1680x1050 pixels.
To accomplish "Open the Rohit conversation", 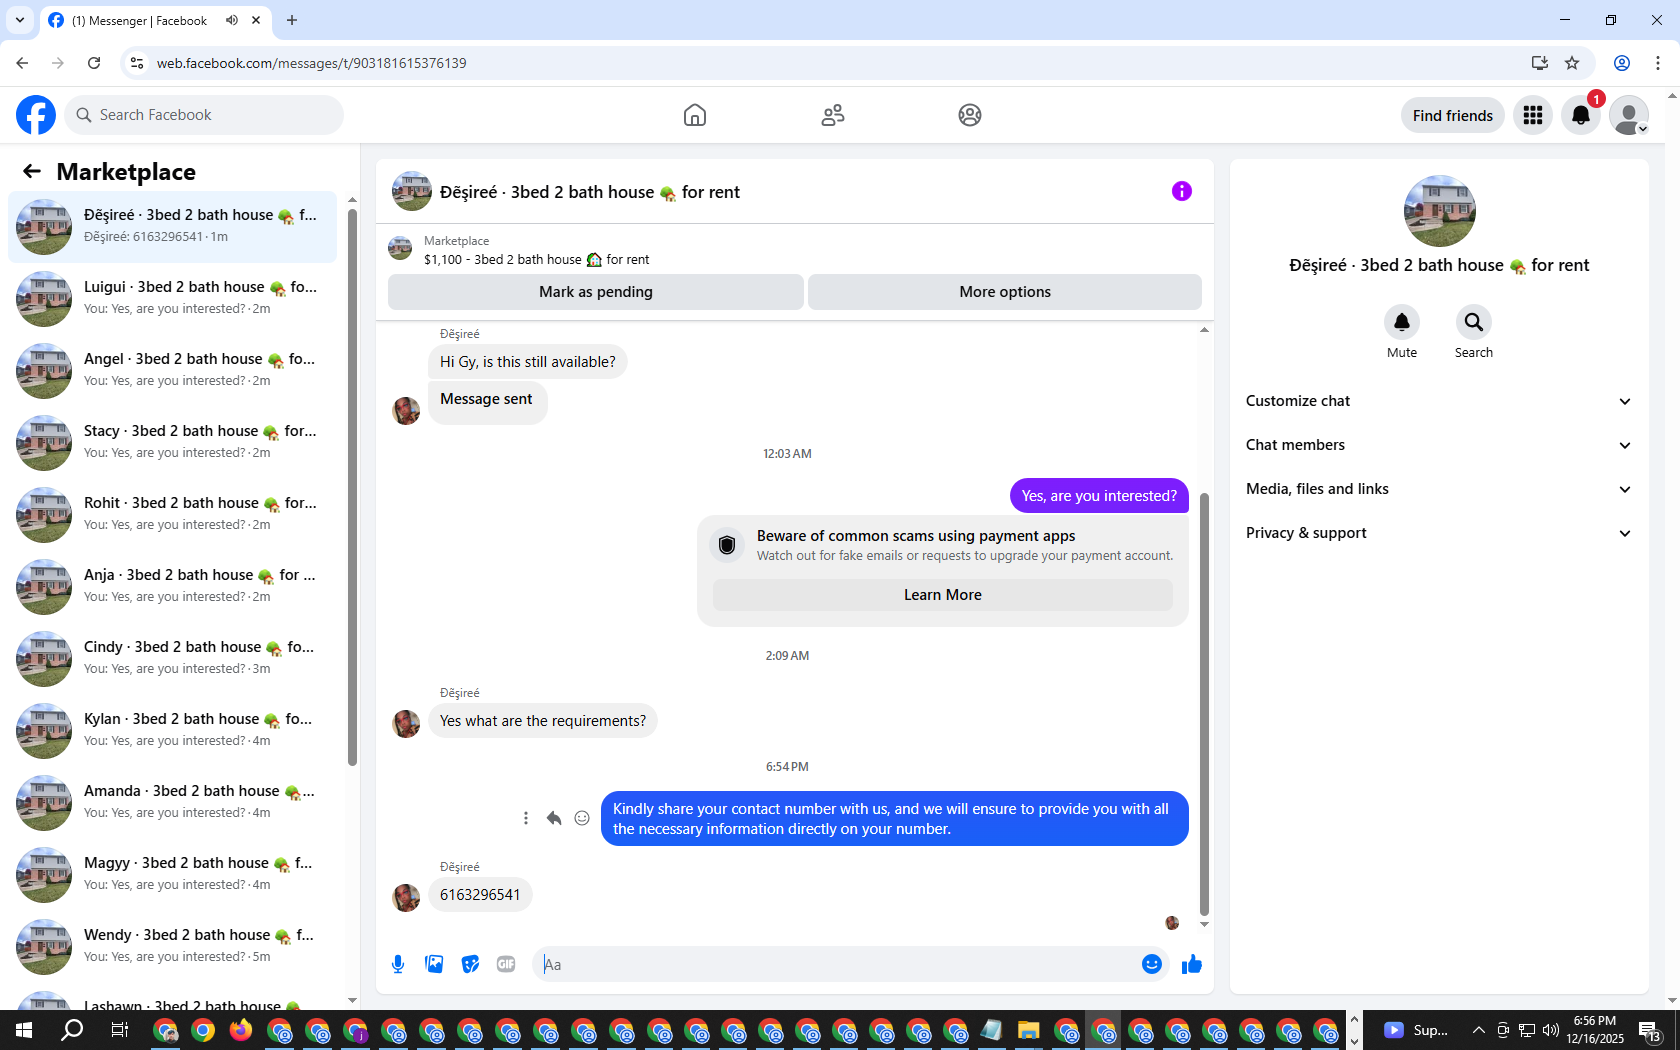I will pyautogui.click(x=172, y=515).
